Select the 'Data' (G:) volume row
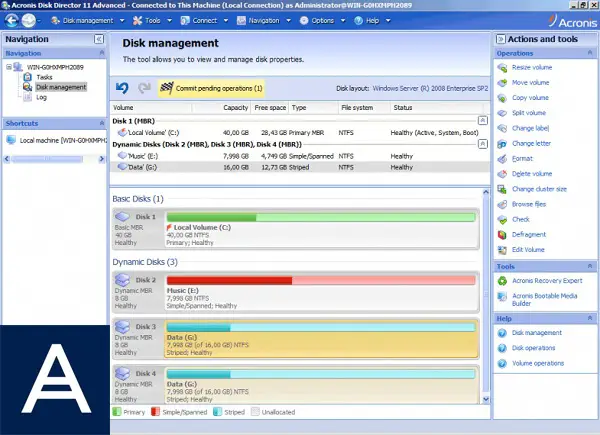The image size is (600, 435). (x=300, y=167)
